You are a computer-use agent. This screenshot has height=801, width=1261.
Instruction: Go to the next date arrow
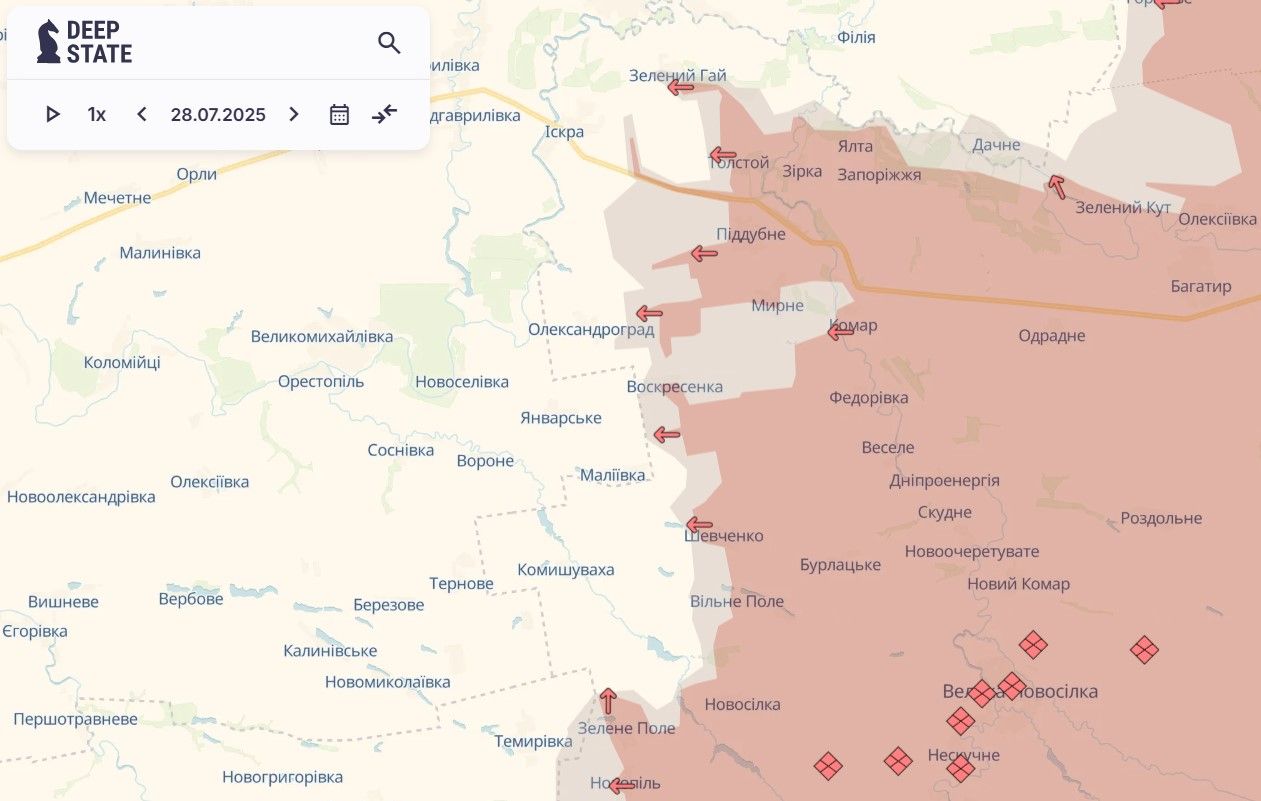[294, 114]
